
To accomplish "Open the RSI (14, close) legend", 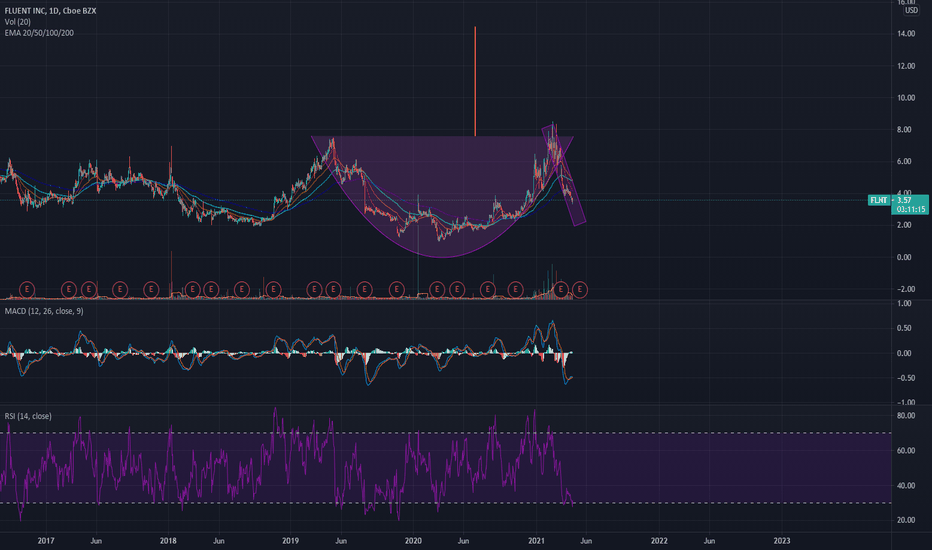I will click(x=28, y=416).
